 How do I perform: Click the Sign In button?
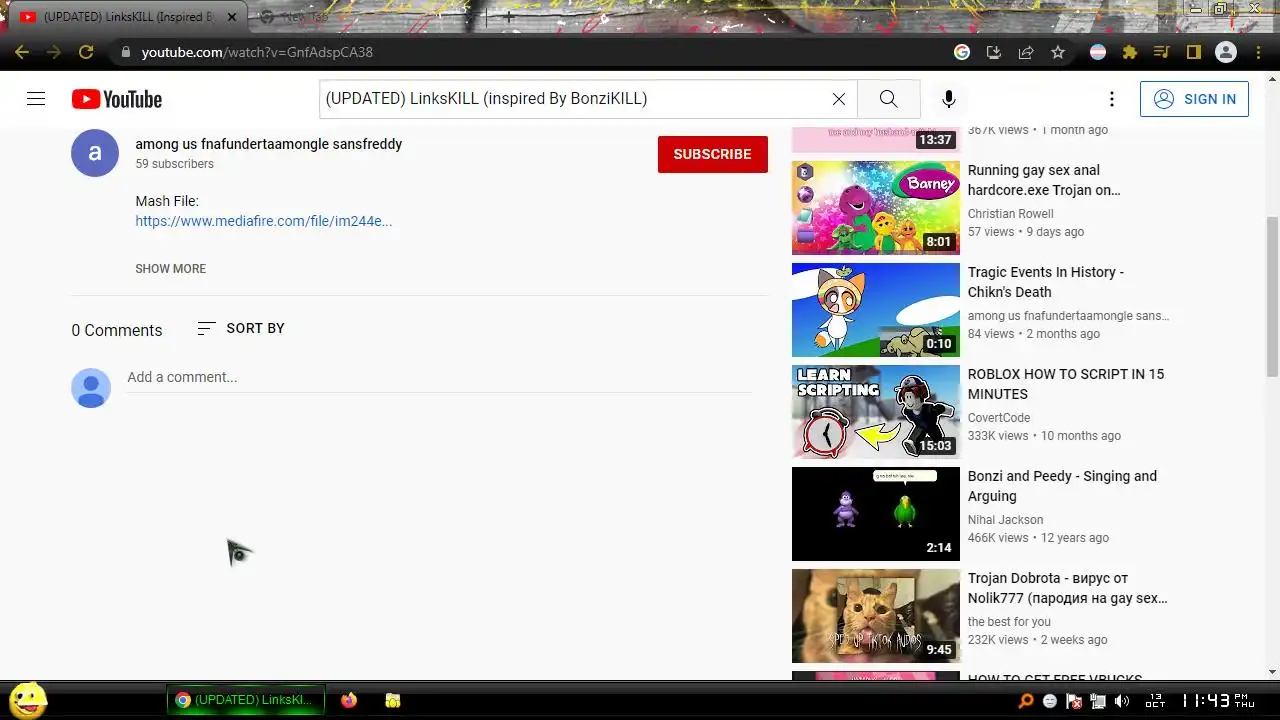[1194, 99]
